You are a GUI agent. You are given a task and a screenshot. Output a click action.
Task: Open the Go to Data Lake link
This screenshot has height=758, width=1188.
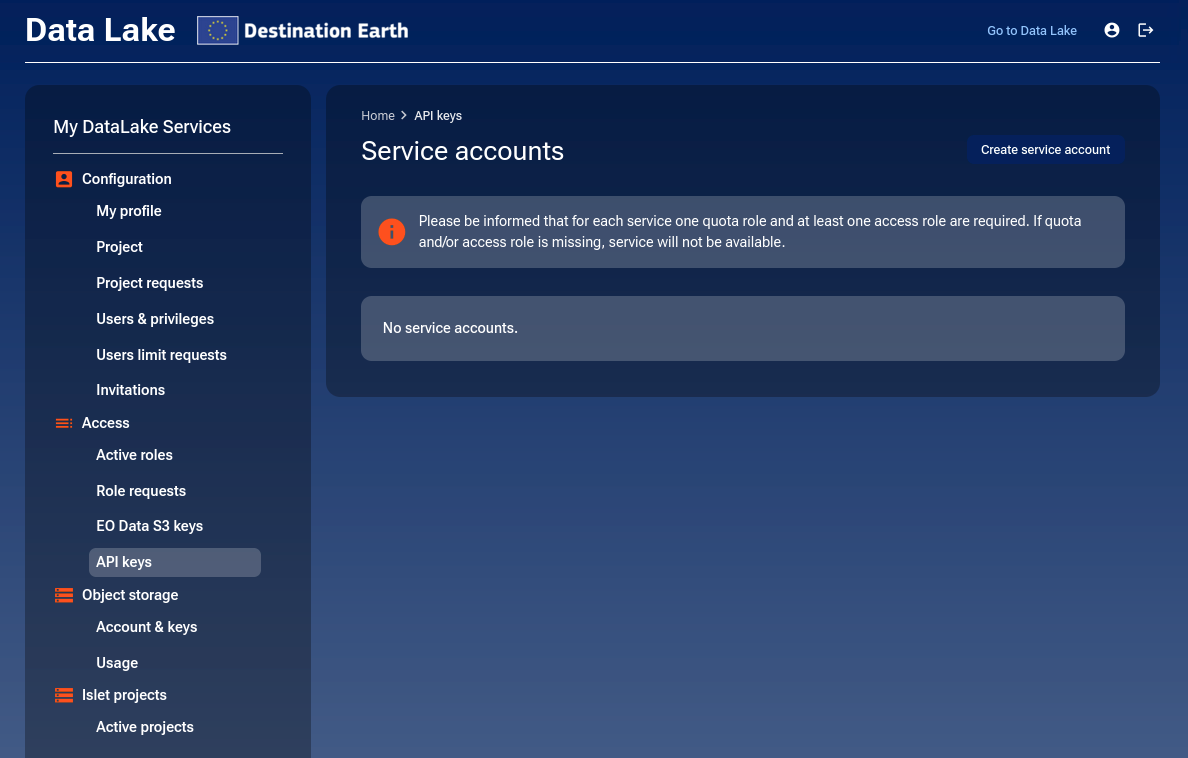1031,30
